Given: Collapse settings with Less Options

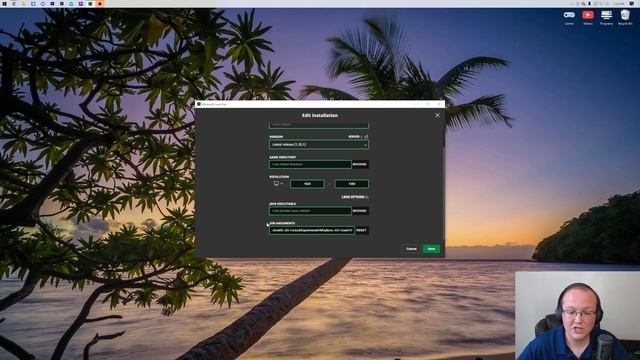Looking at the screenshot, I should point(355,197).
